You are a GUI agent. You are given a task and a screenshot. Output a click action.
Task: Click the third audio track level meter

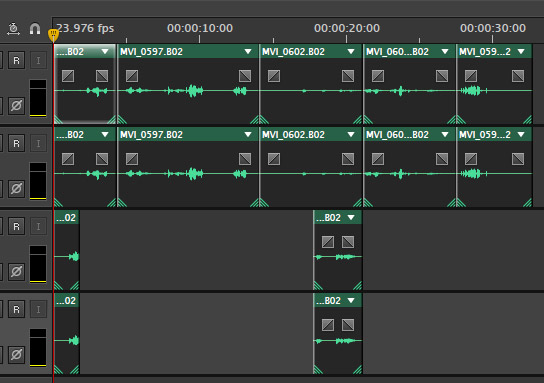tap(38, 264)
